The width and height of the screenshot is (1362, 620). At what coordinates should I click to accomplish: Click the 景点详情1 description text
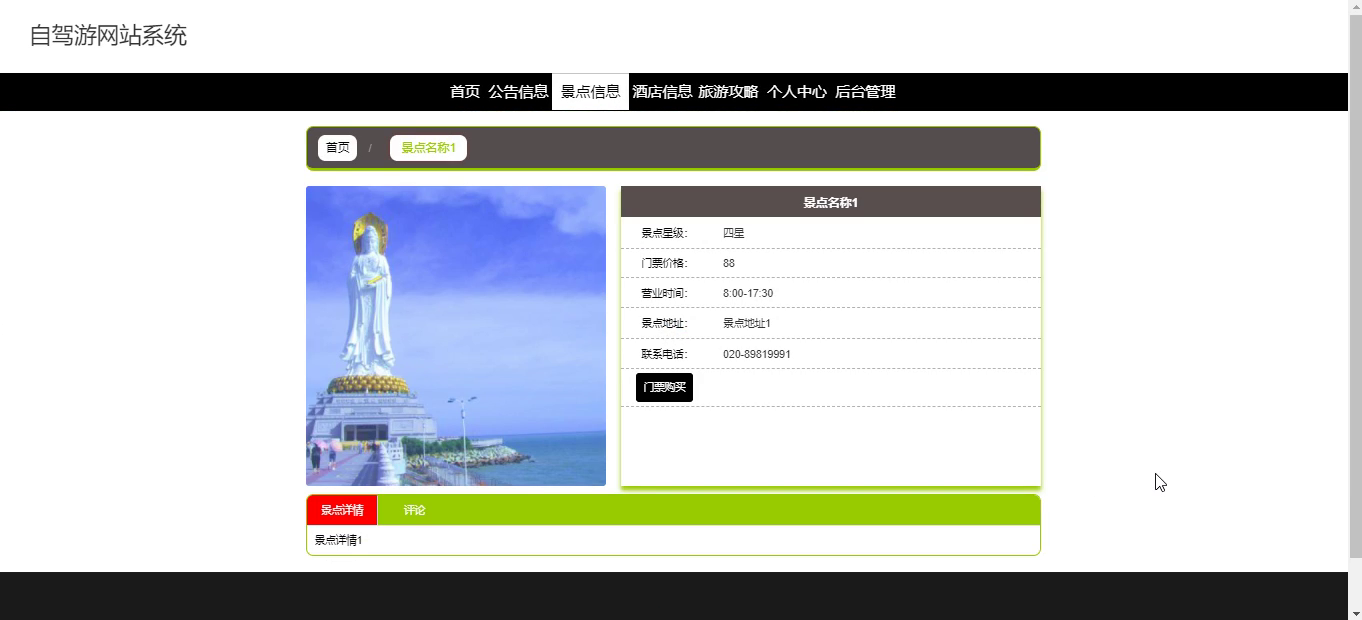339,540
